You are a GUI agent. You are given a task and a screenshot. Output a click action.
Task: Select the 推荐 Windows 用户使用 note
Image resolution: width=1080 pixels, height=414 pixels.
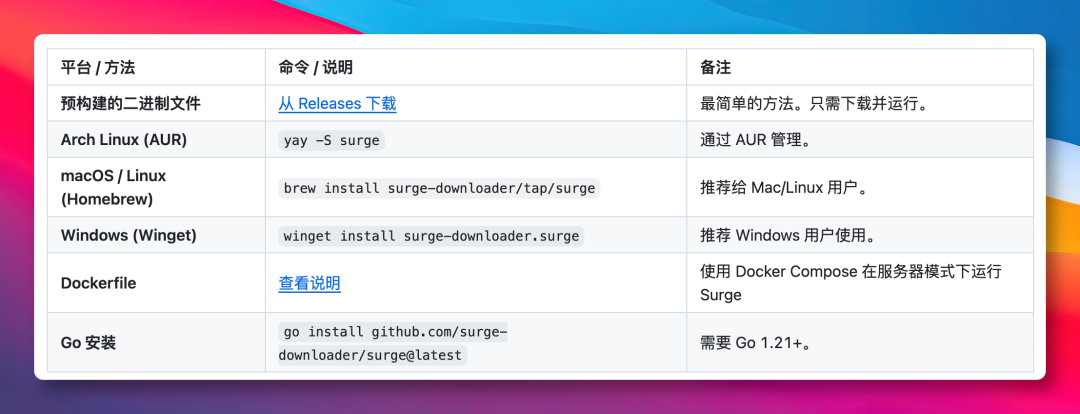click(787, 236)
